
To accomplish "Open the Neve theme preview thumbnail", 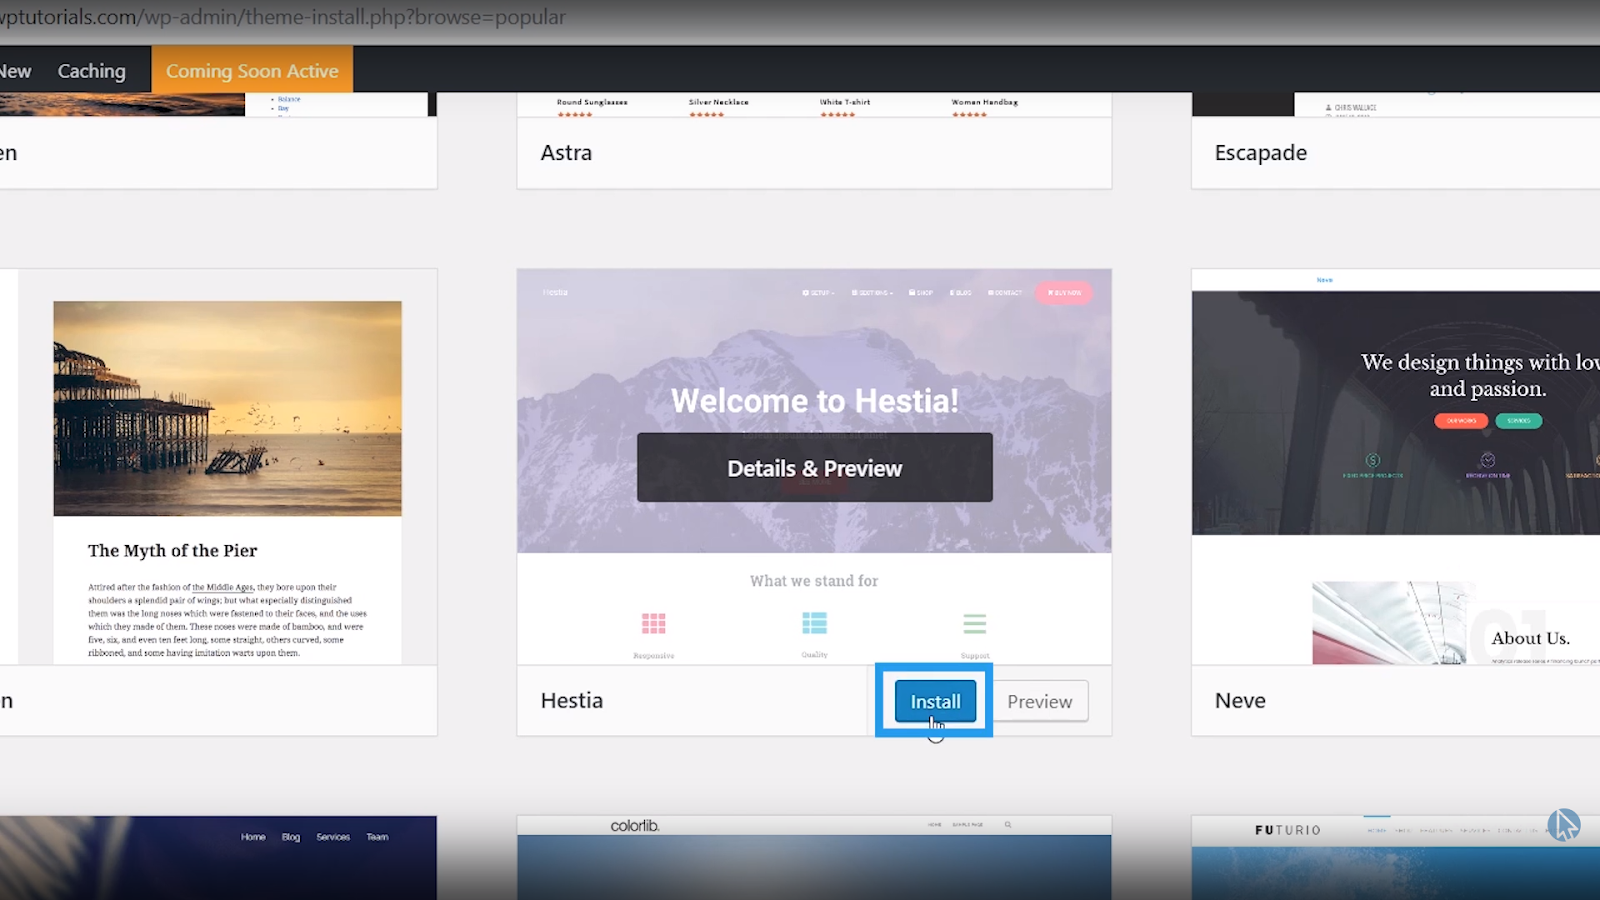I will [x=1396, y=467].
